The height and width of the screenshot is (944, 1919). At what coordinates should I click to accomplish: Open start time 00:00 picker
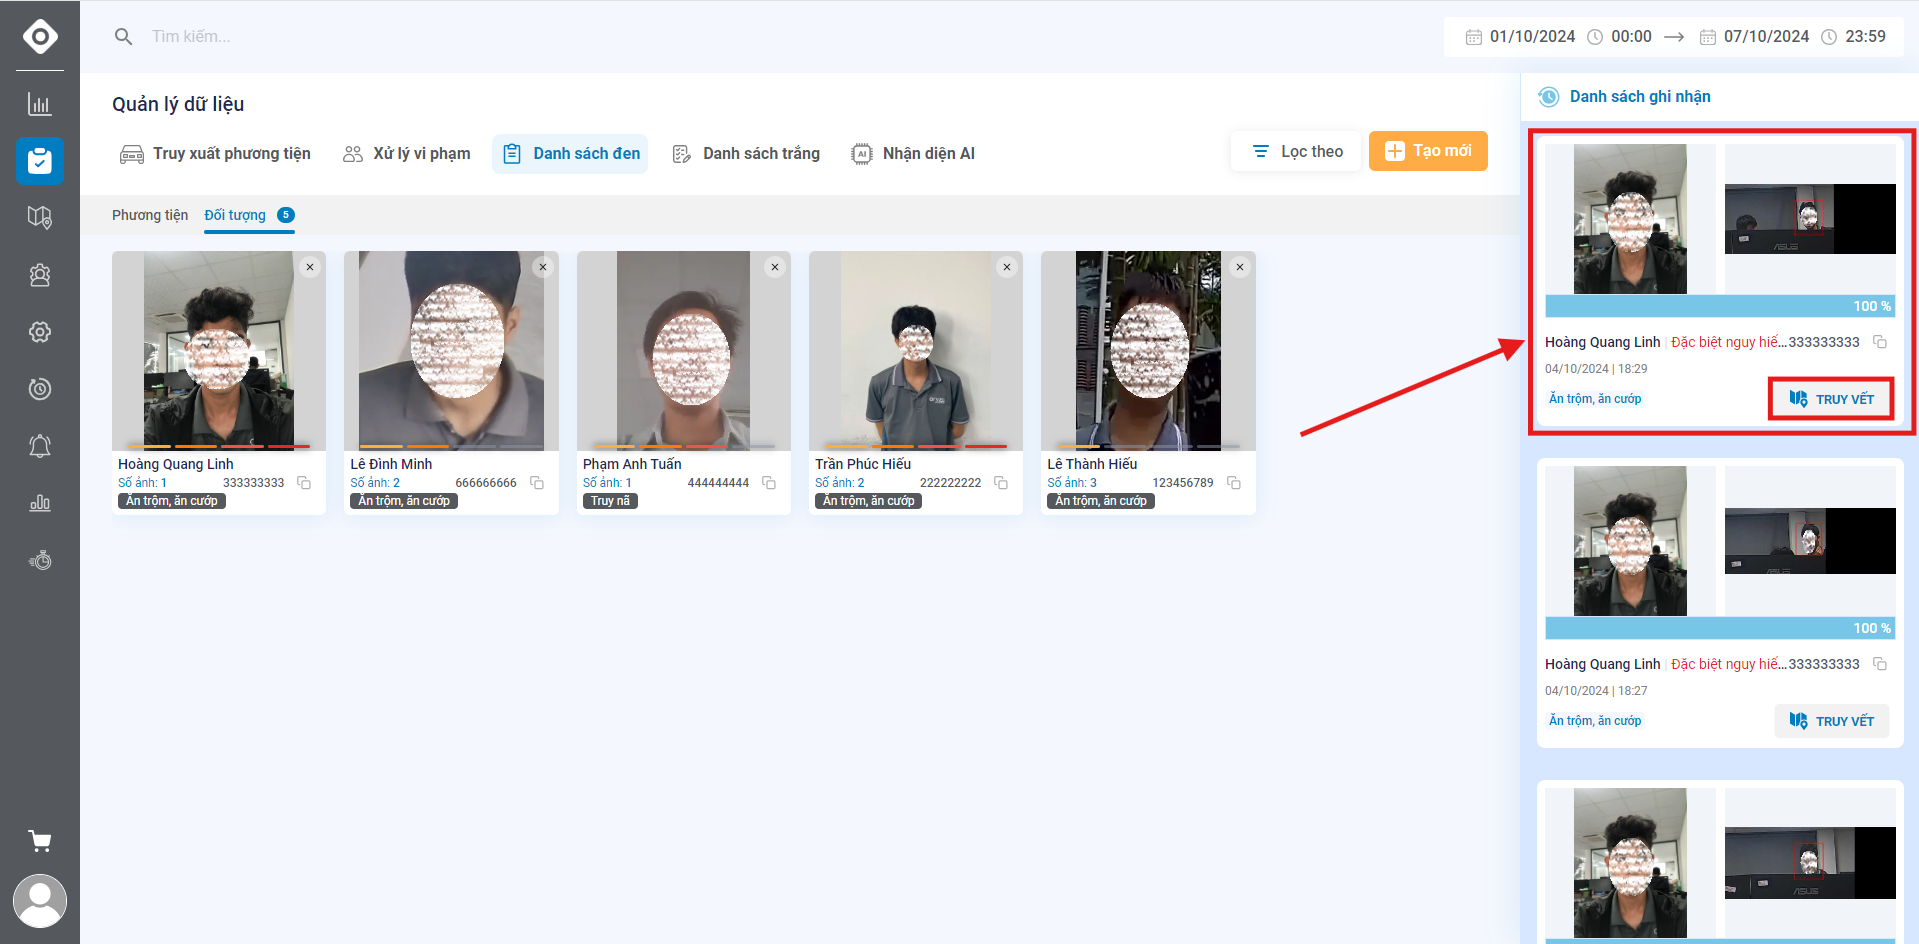click(1619, 37)
